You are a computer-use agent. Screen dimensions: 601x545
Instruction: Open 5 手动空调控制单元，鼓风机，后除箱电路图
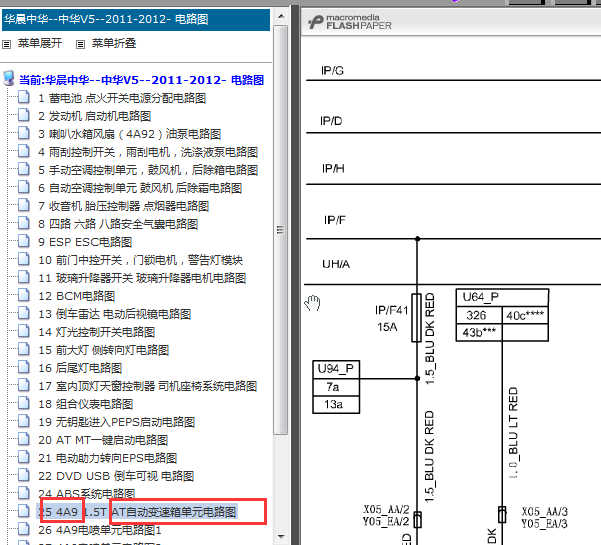(148, 170)
